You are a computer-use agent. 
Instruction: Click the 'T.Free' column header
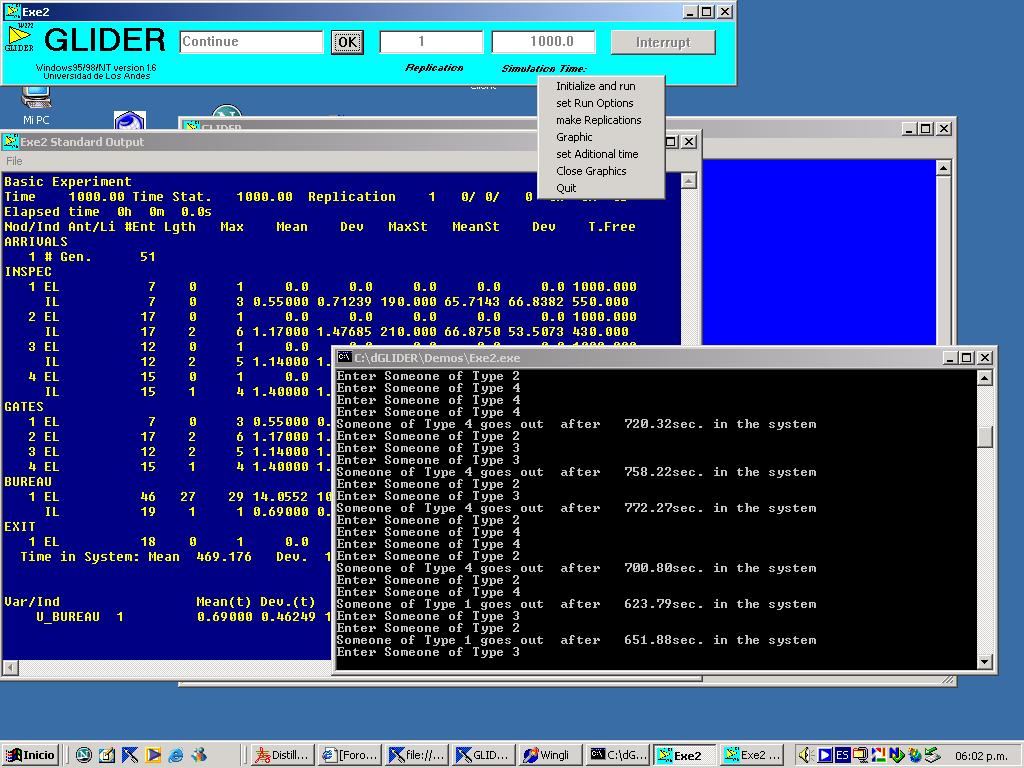[612, 227]
